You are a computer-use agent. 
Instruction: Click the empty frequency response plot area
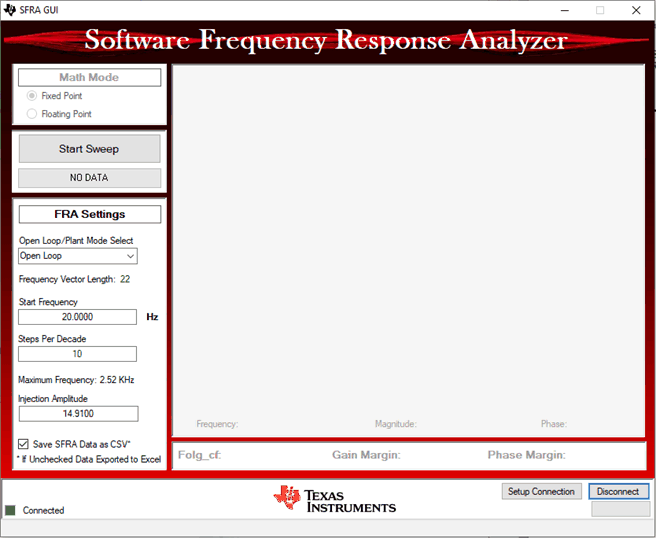tap(408, 240)
